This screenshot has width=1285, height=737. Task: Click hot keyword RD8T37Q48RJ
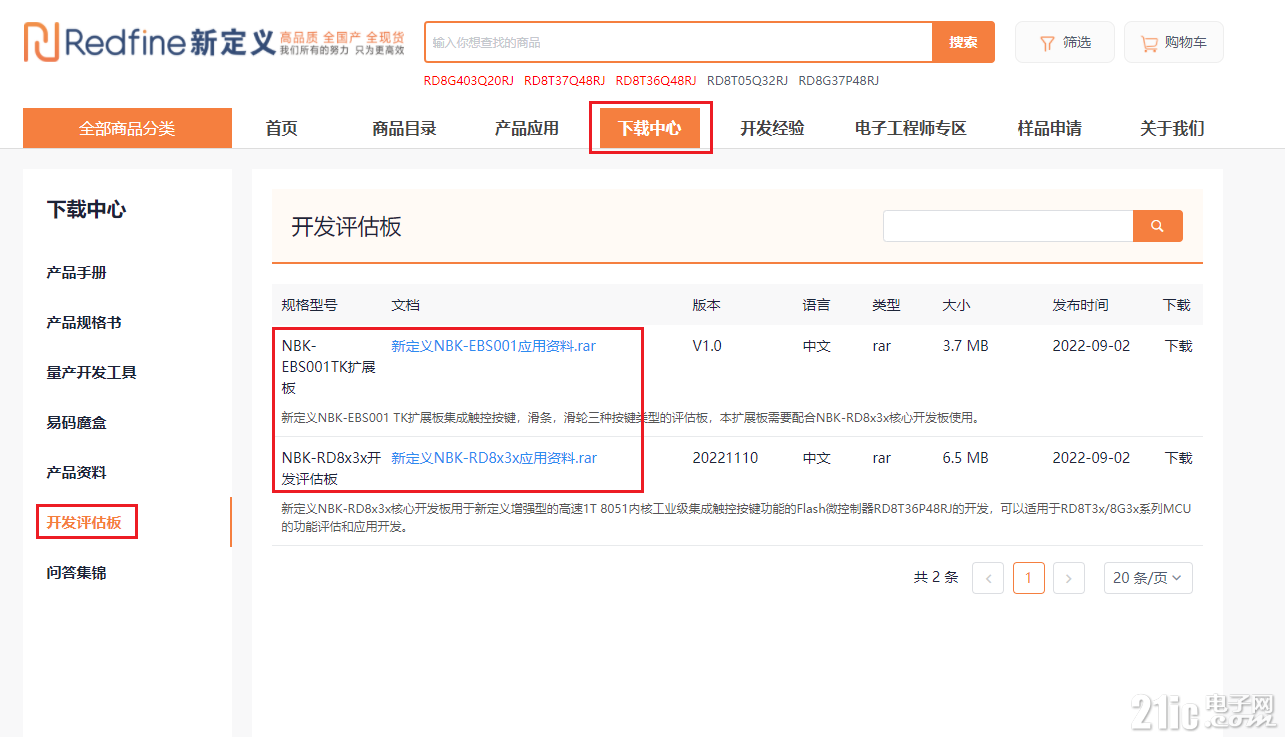[x=564, y=81]
